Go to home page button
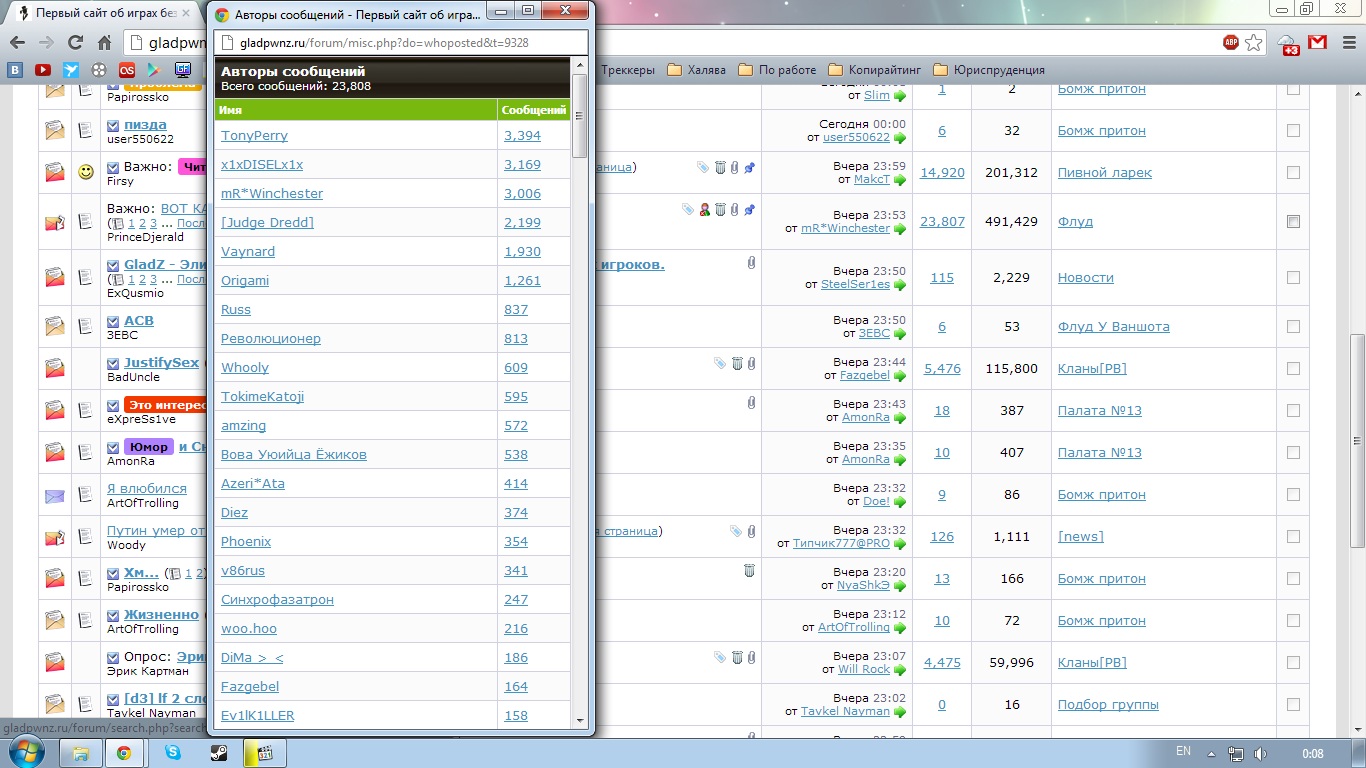This screenshot has width=1366, height=768. coord(104,42)
